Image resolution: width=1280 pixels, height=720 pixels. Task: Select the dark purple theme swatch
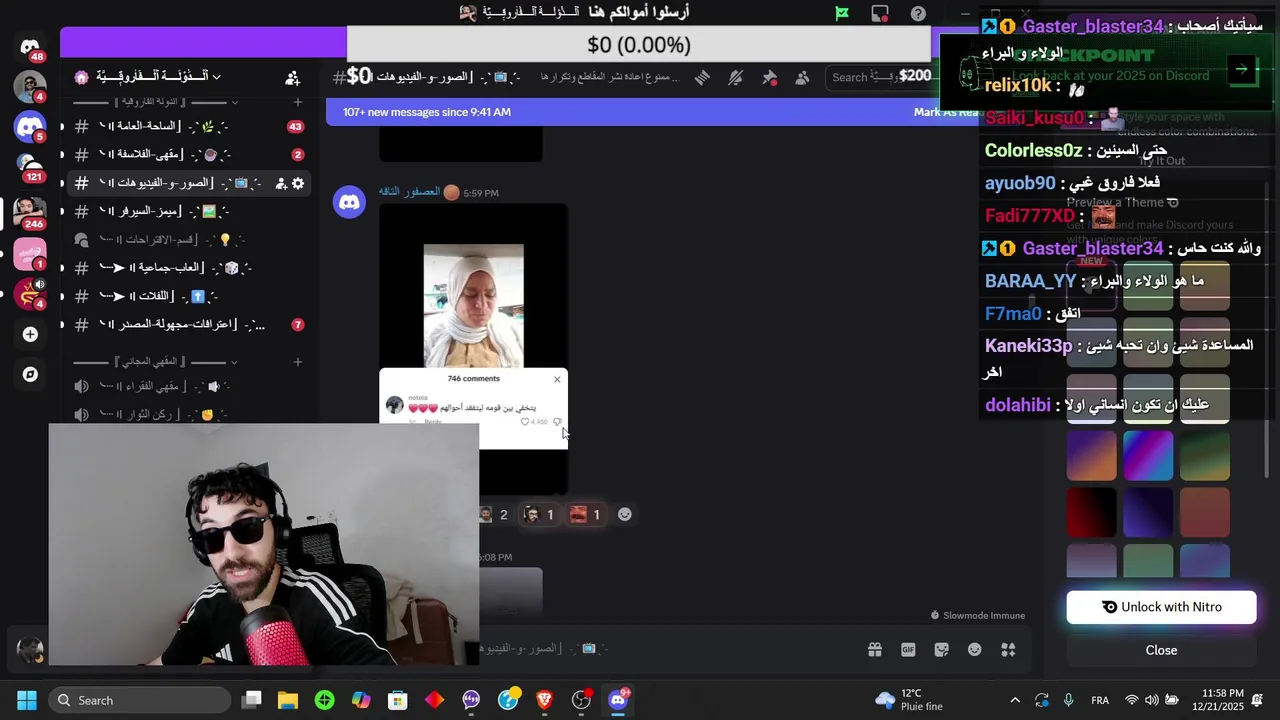[x=1148, y=513]
